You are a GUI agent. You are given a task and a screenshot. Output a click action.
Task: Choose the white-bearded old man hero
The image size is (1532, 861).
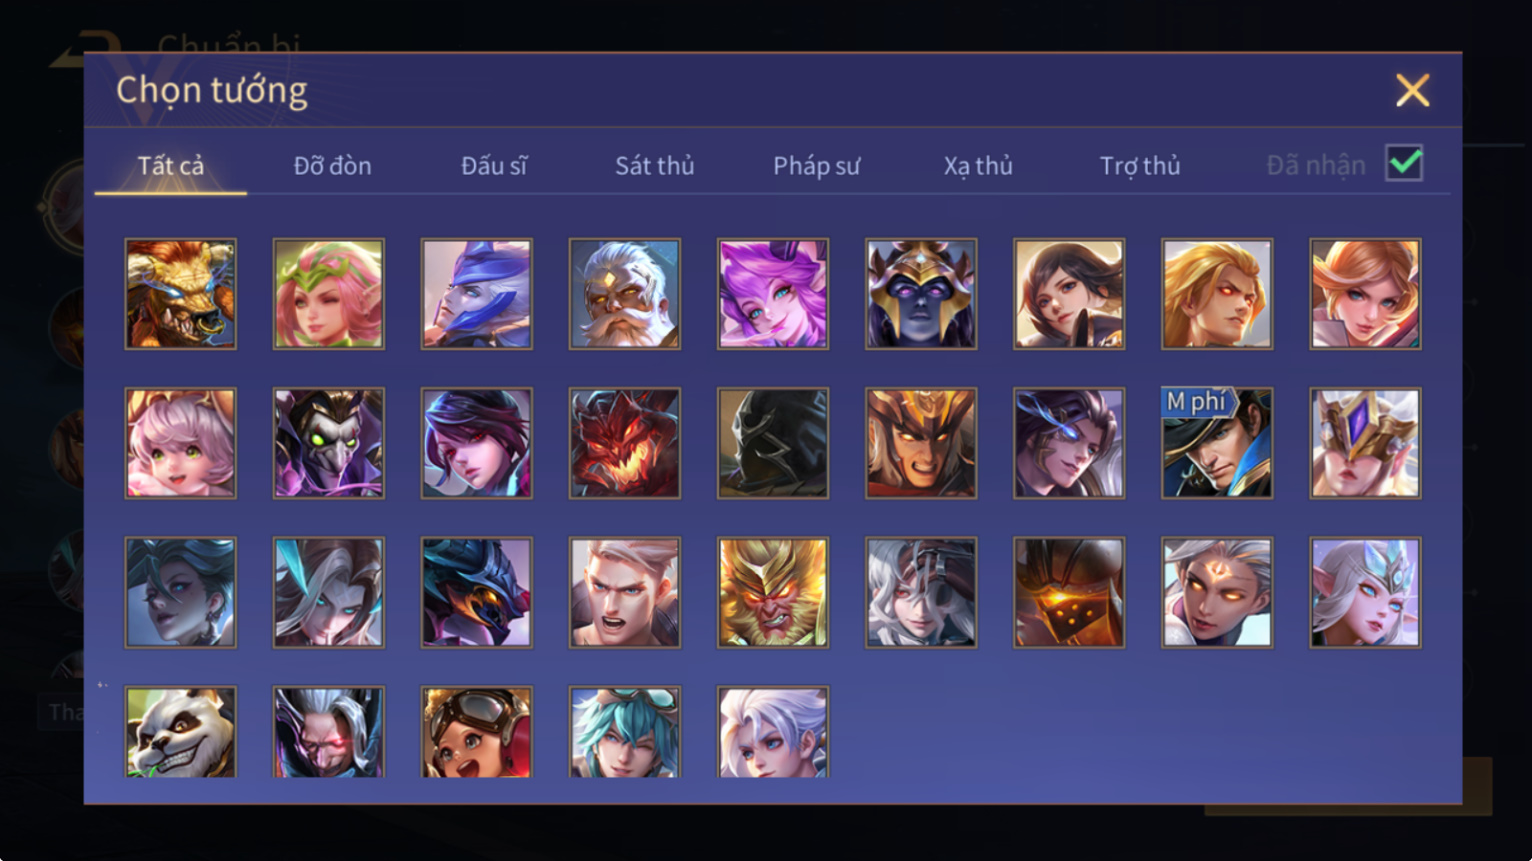(x=625, y=294)
